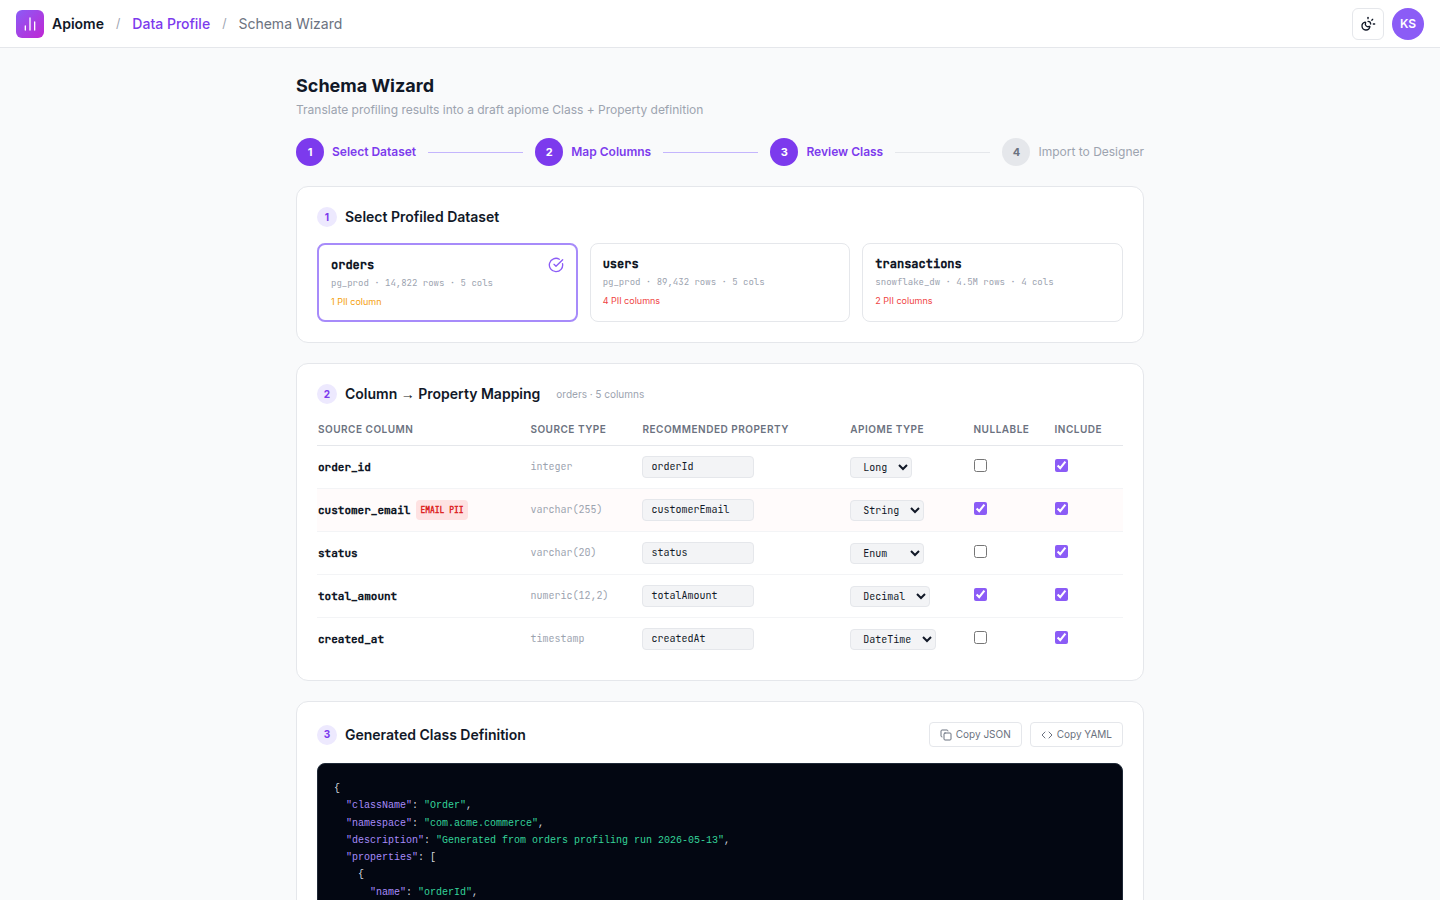Uncheck Include for status row

point(1061,552)
